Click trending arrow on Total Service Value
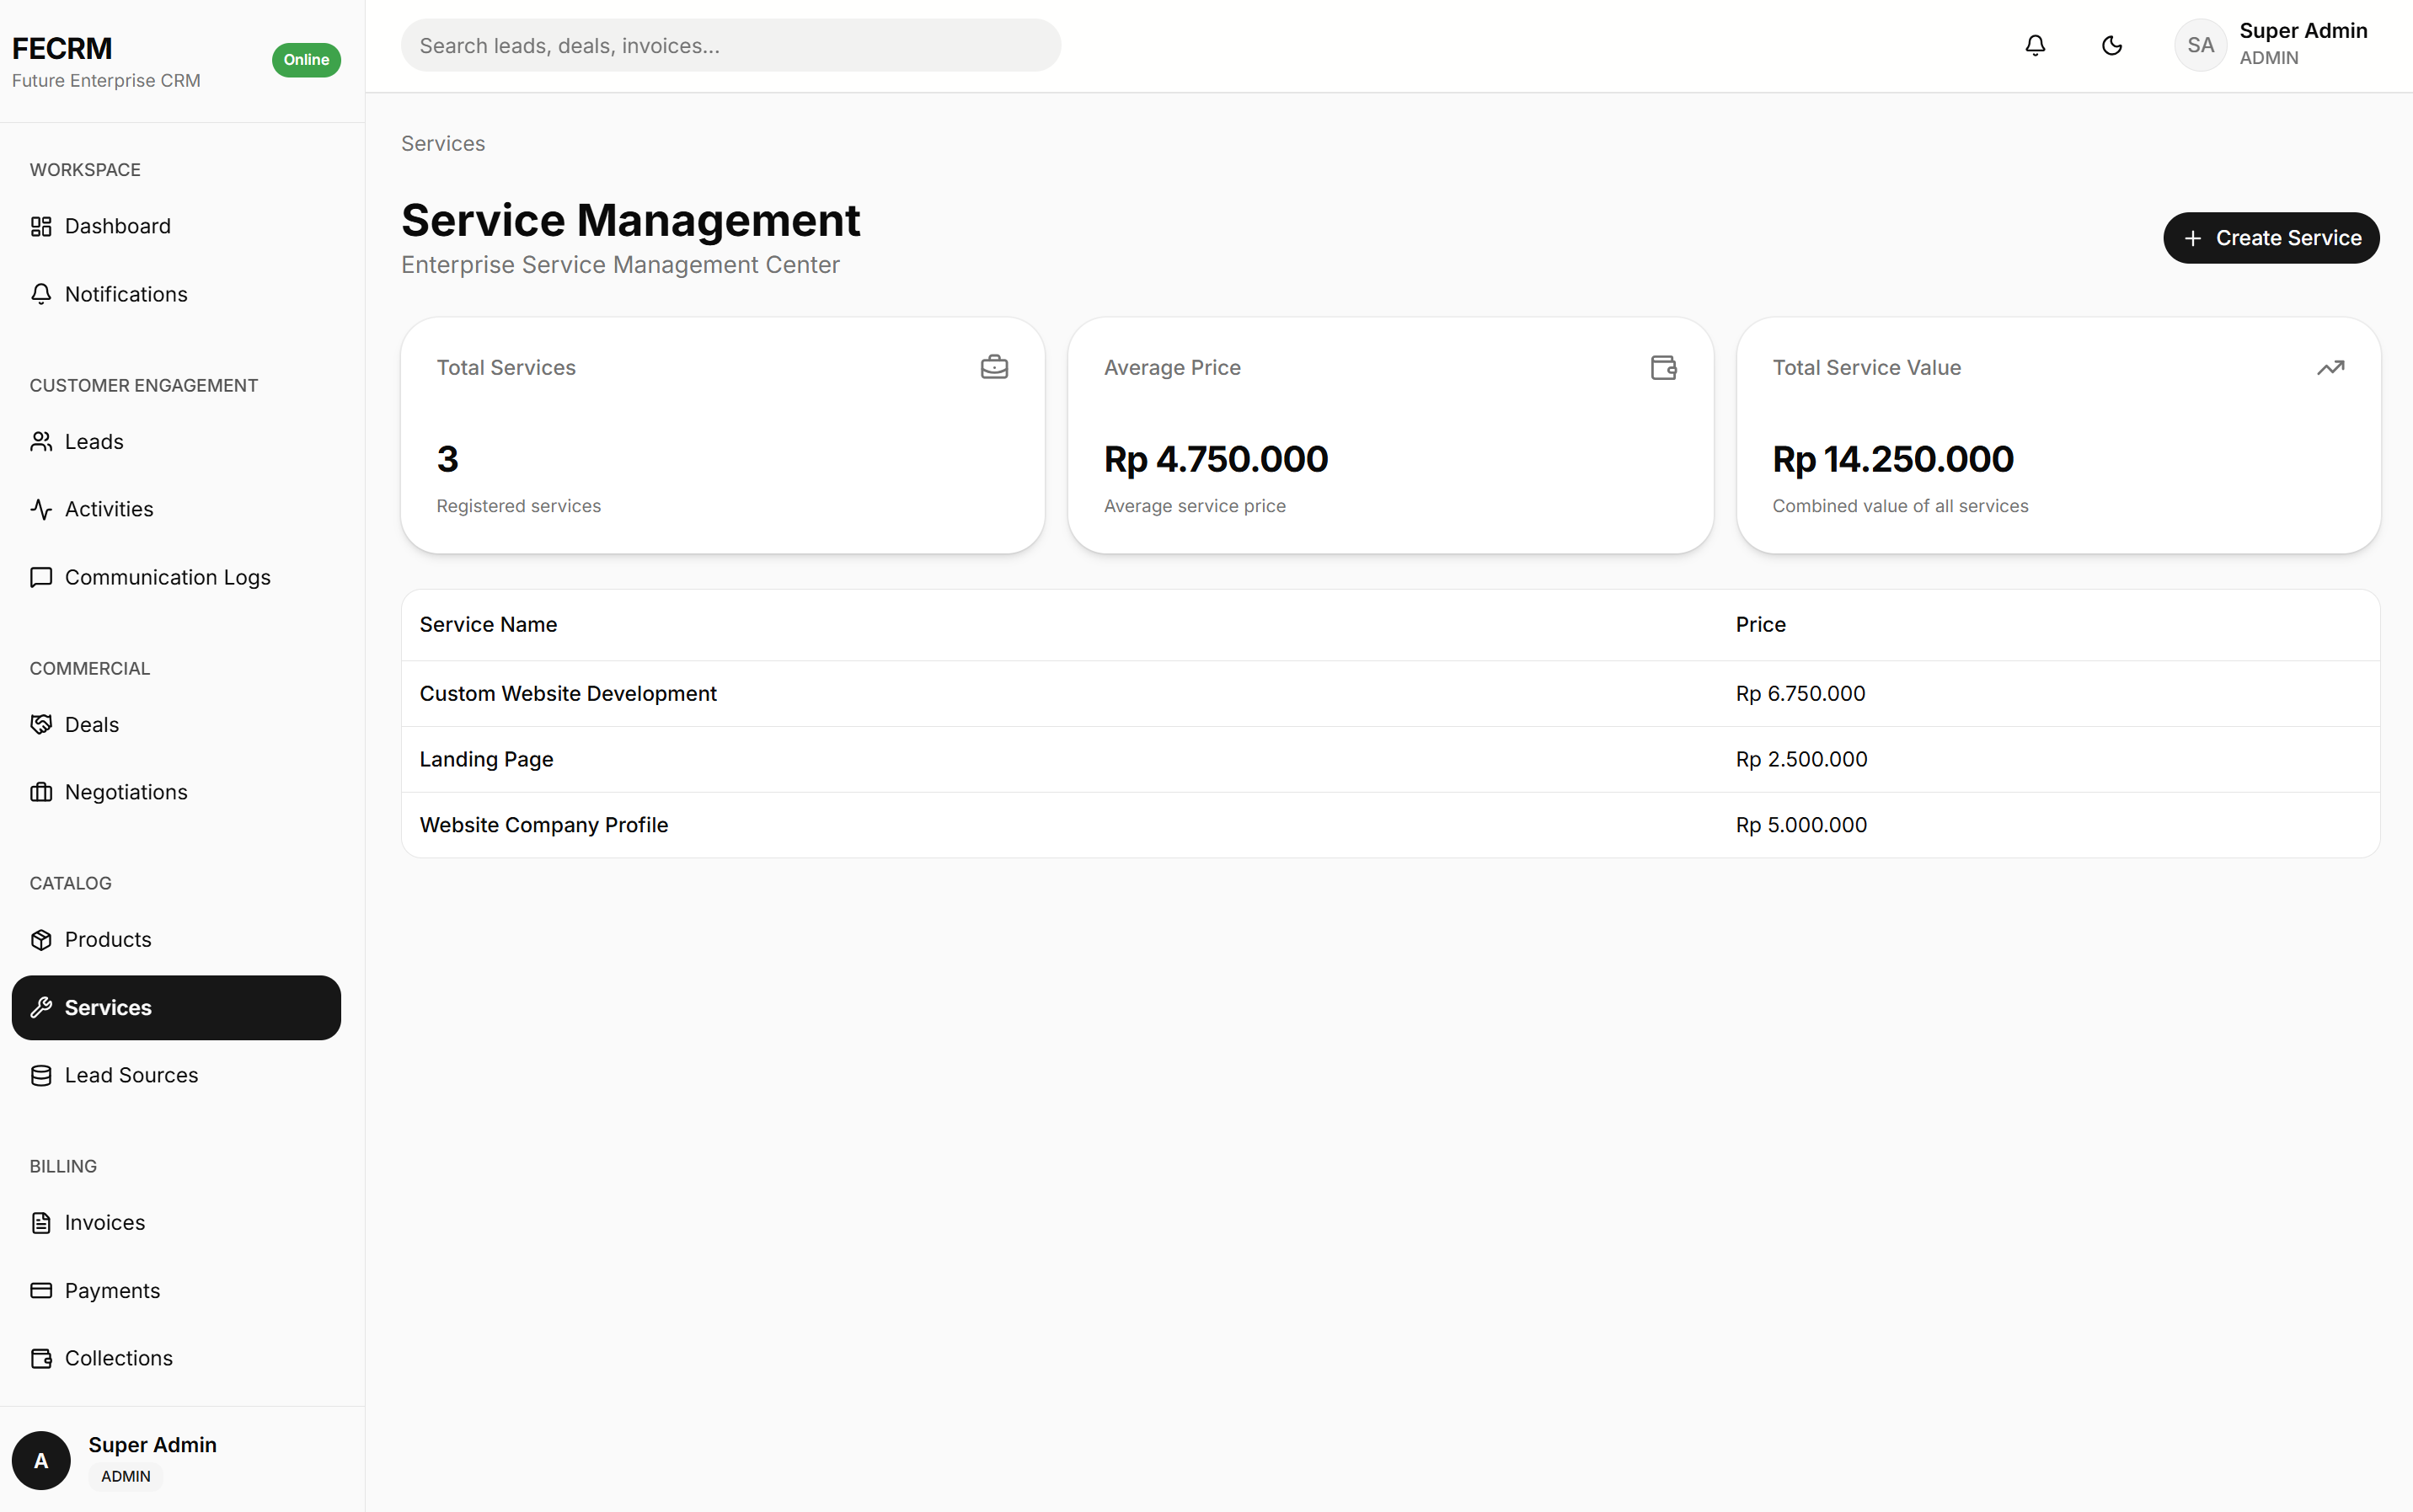2413x1512 pixels. pyautogui.click(x=2330, y=367)
